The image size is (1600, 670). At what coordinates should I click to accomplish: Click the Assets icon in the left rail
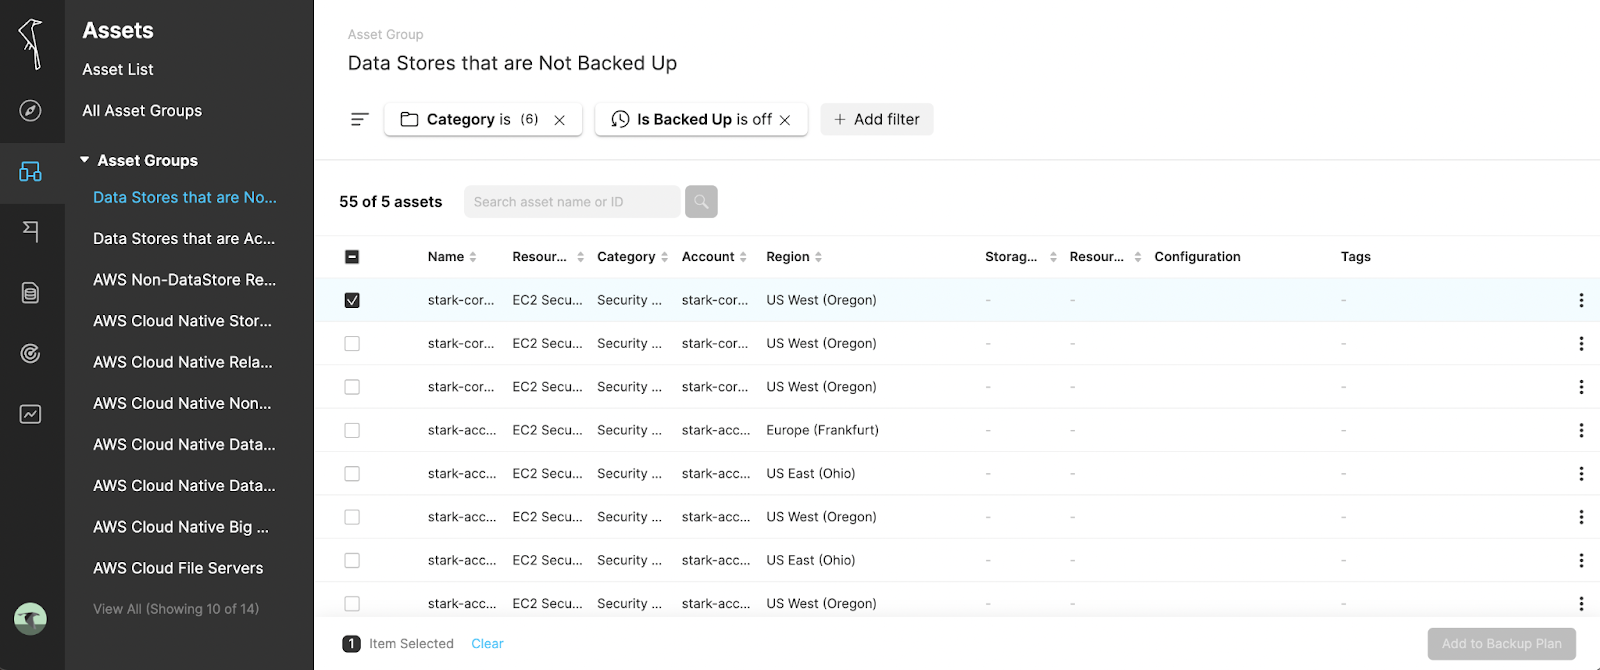point(31,172)
